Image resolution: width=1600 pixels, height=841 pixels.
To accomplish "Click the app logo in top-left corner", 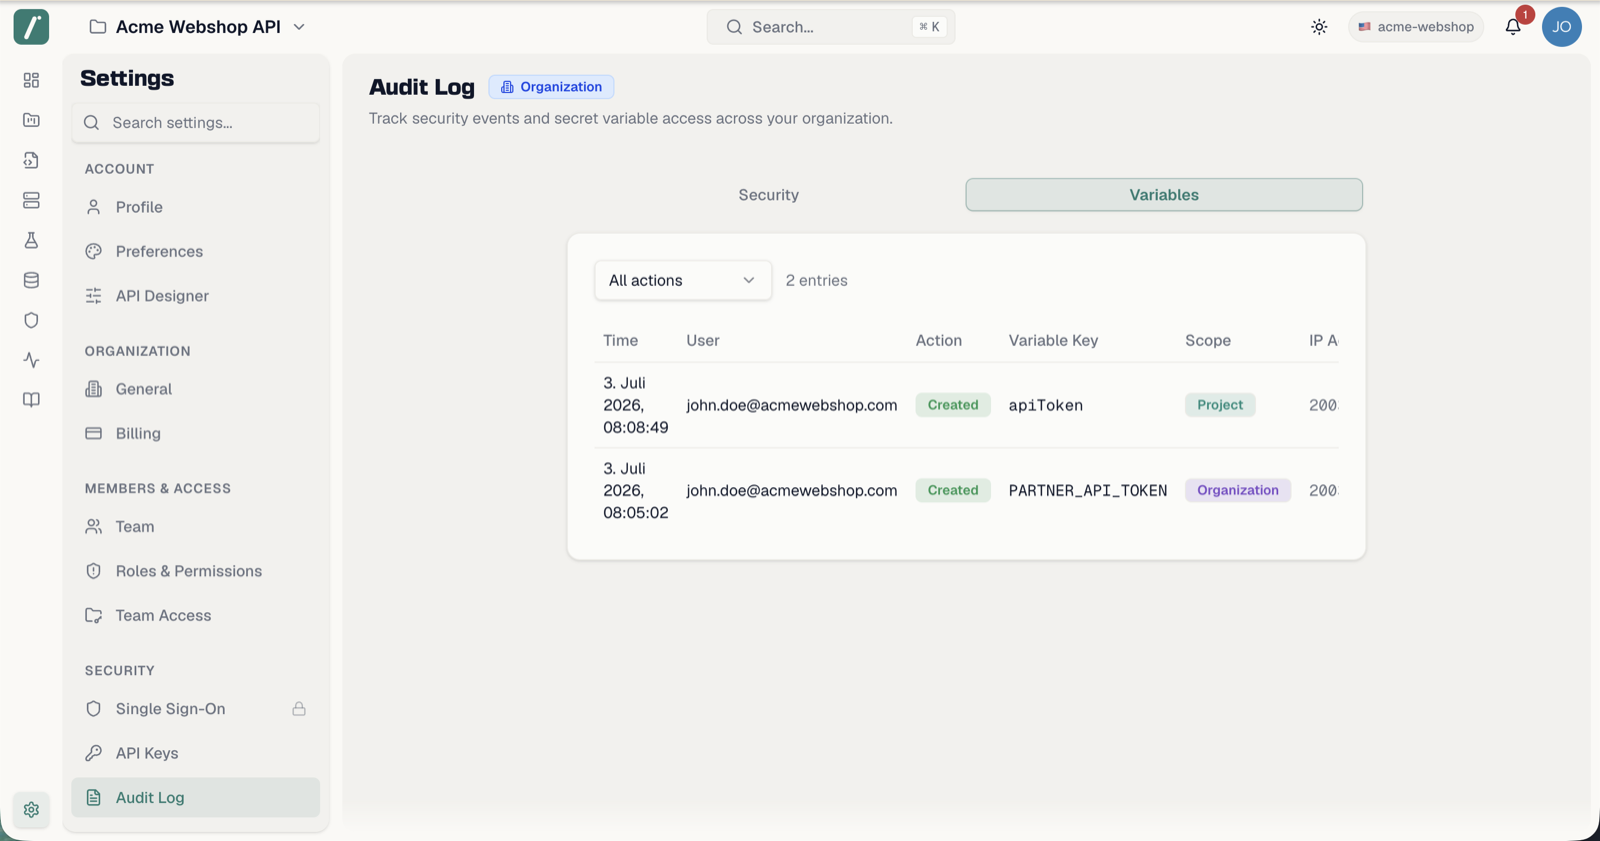I will (31, 27).
